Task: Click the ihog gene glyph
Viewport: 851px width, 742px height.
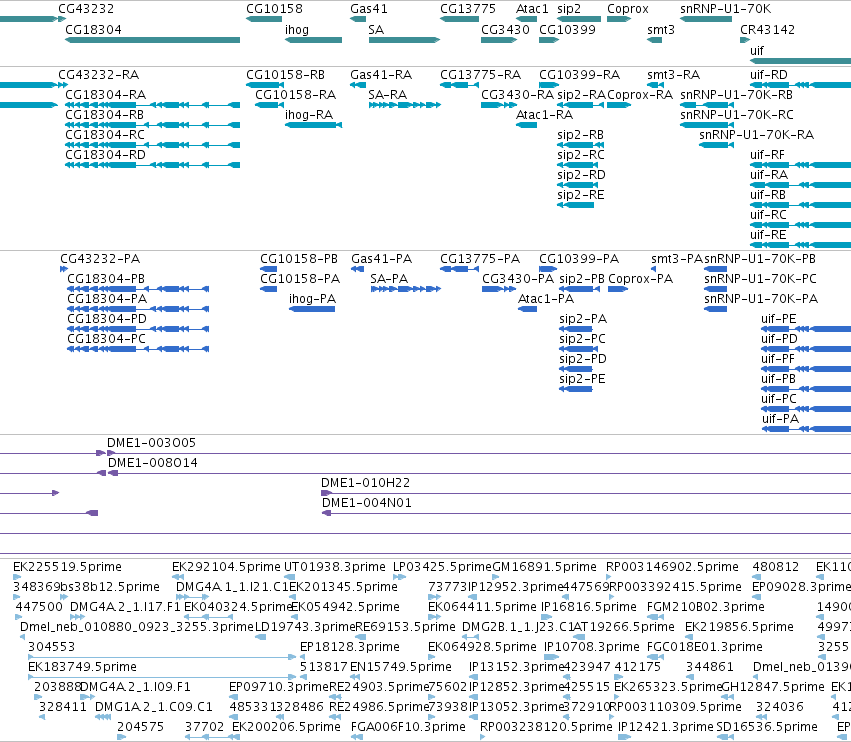Action: click(x=314, y=40)
